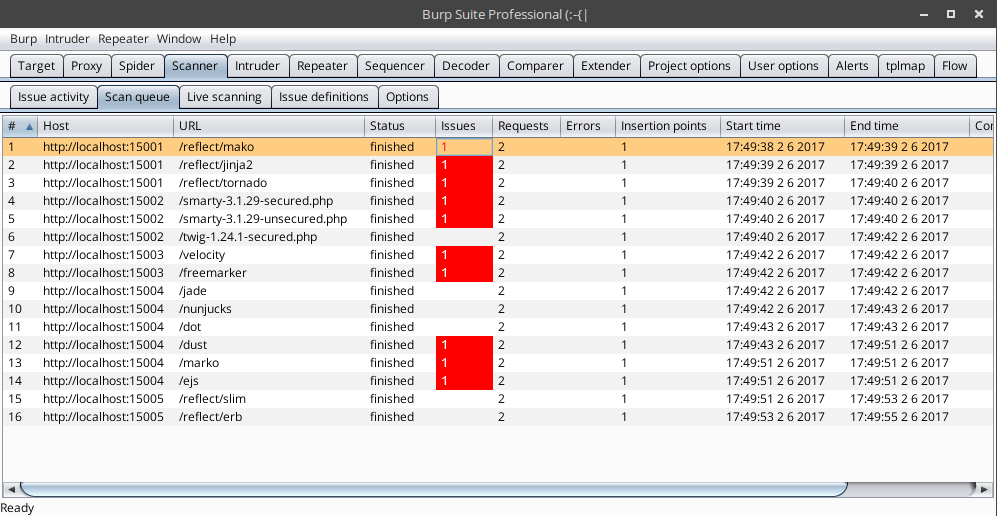Open the Scanner Options sub-tab
The height and width of the screenshot is (516, 997).
[x=407, y=97]
